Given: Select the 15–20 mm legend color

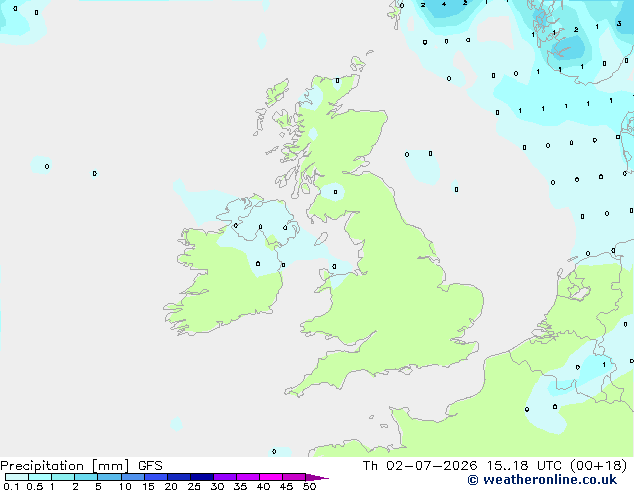Looking at the screenshot, I should point(155,477).
